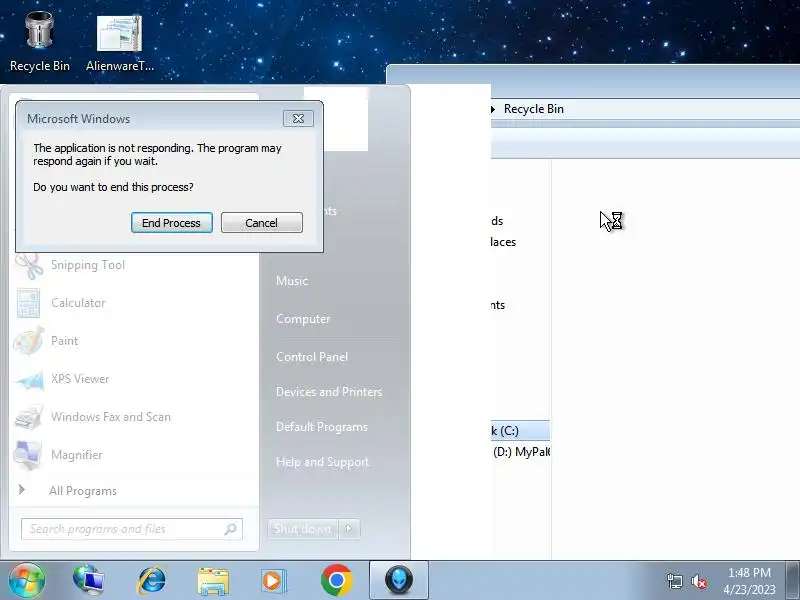Select the (D:) MyPal drive in sidebar
The width and height of the screenshot is (800, 600).
(521, 452)
